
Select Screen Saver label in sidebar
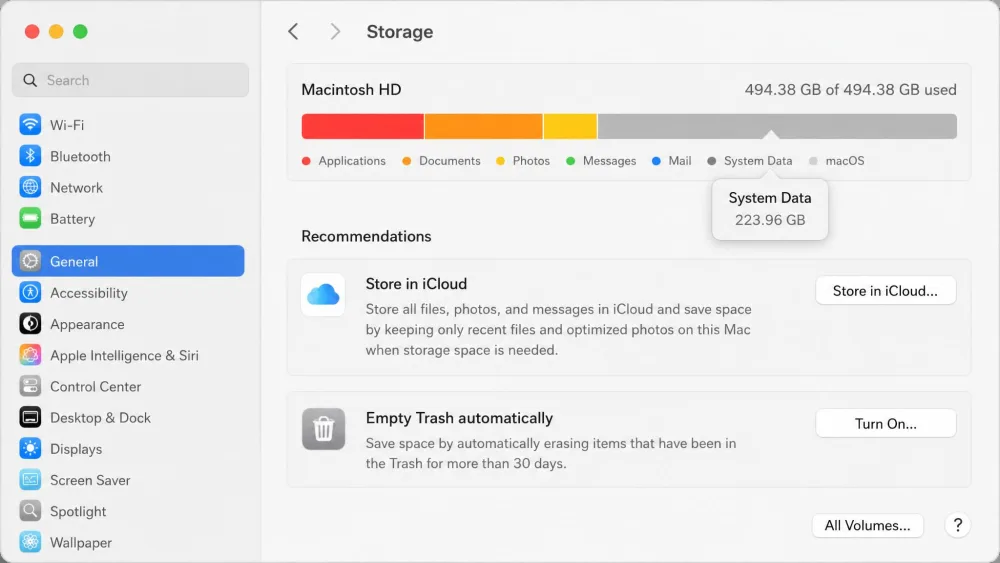90,480
